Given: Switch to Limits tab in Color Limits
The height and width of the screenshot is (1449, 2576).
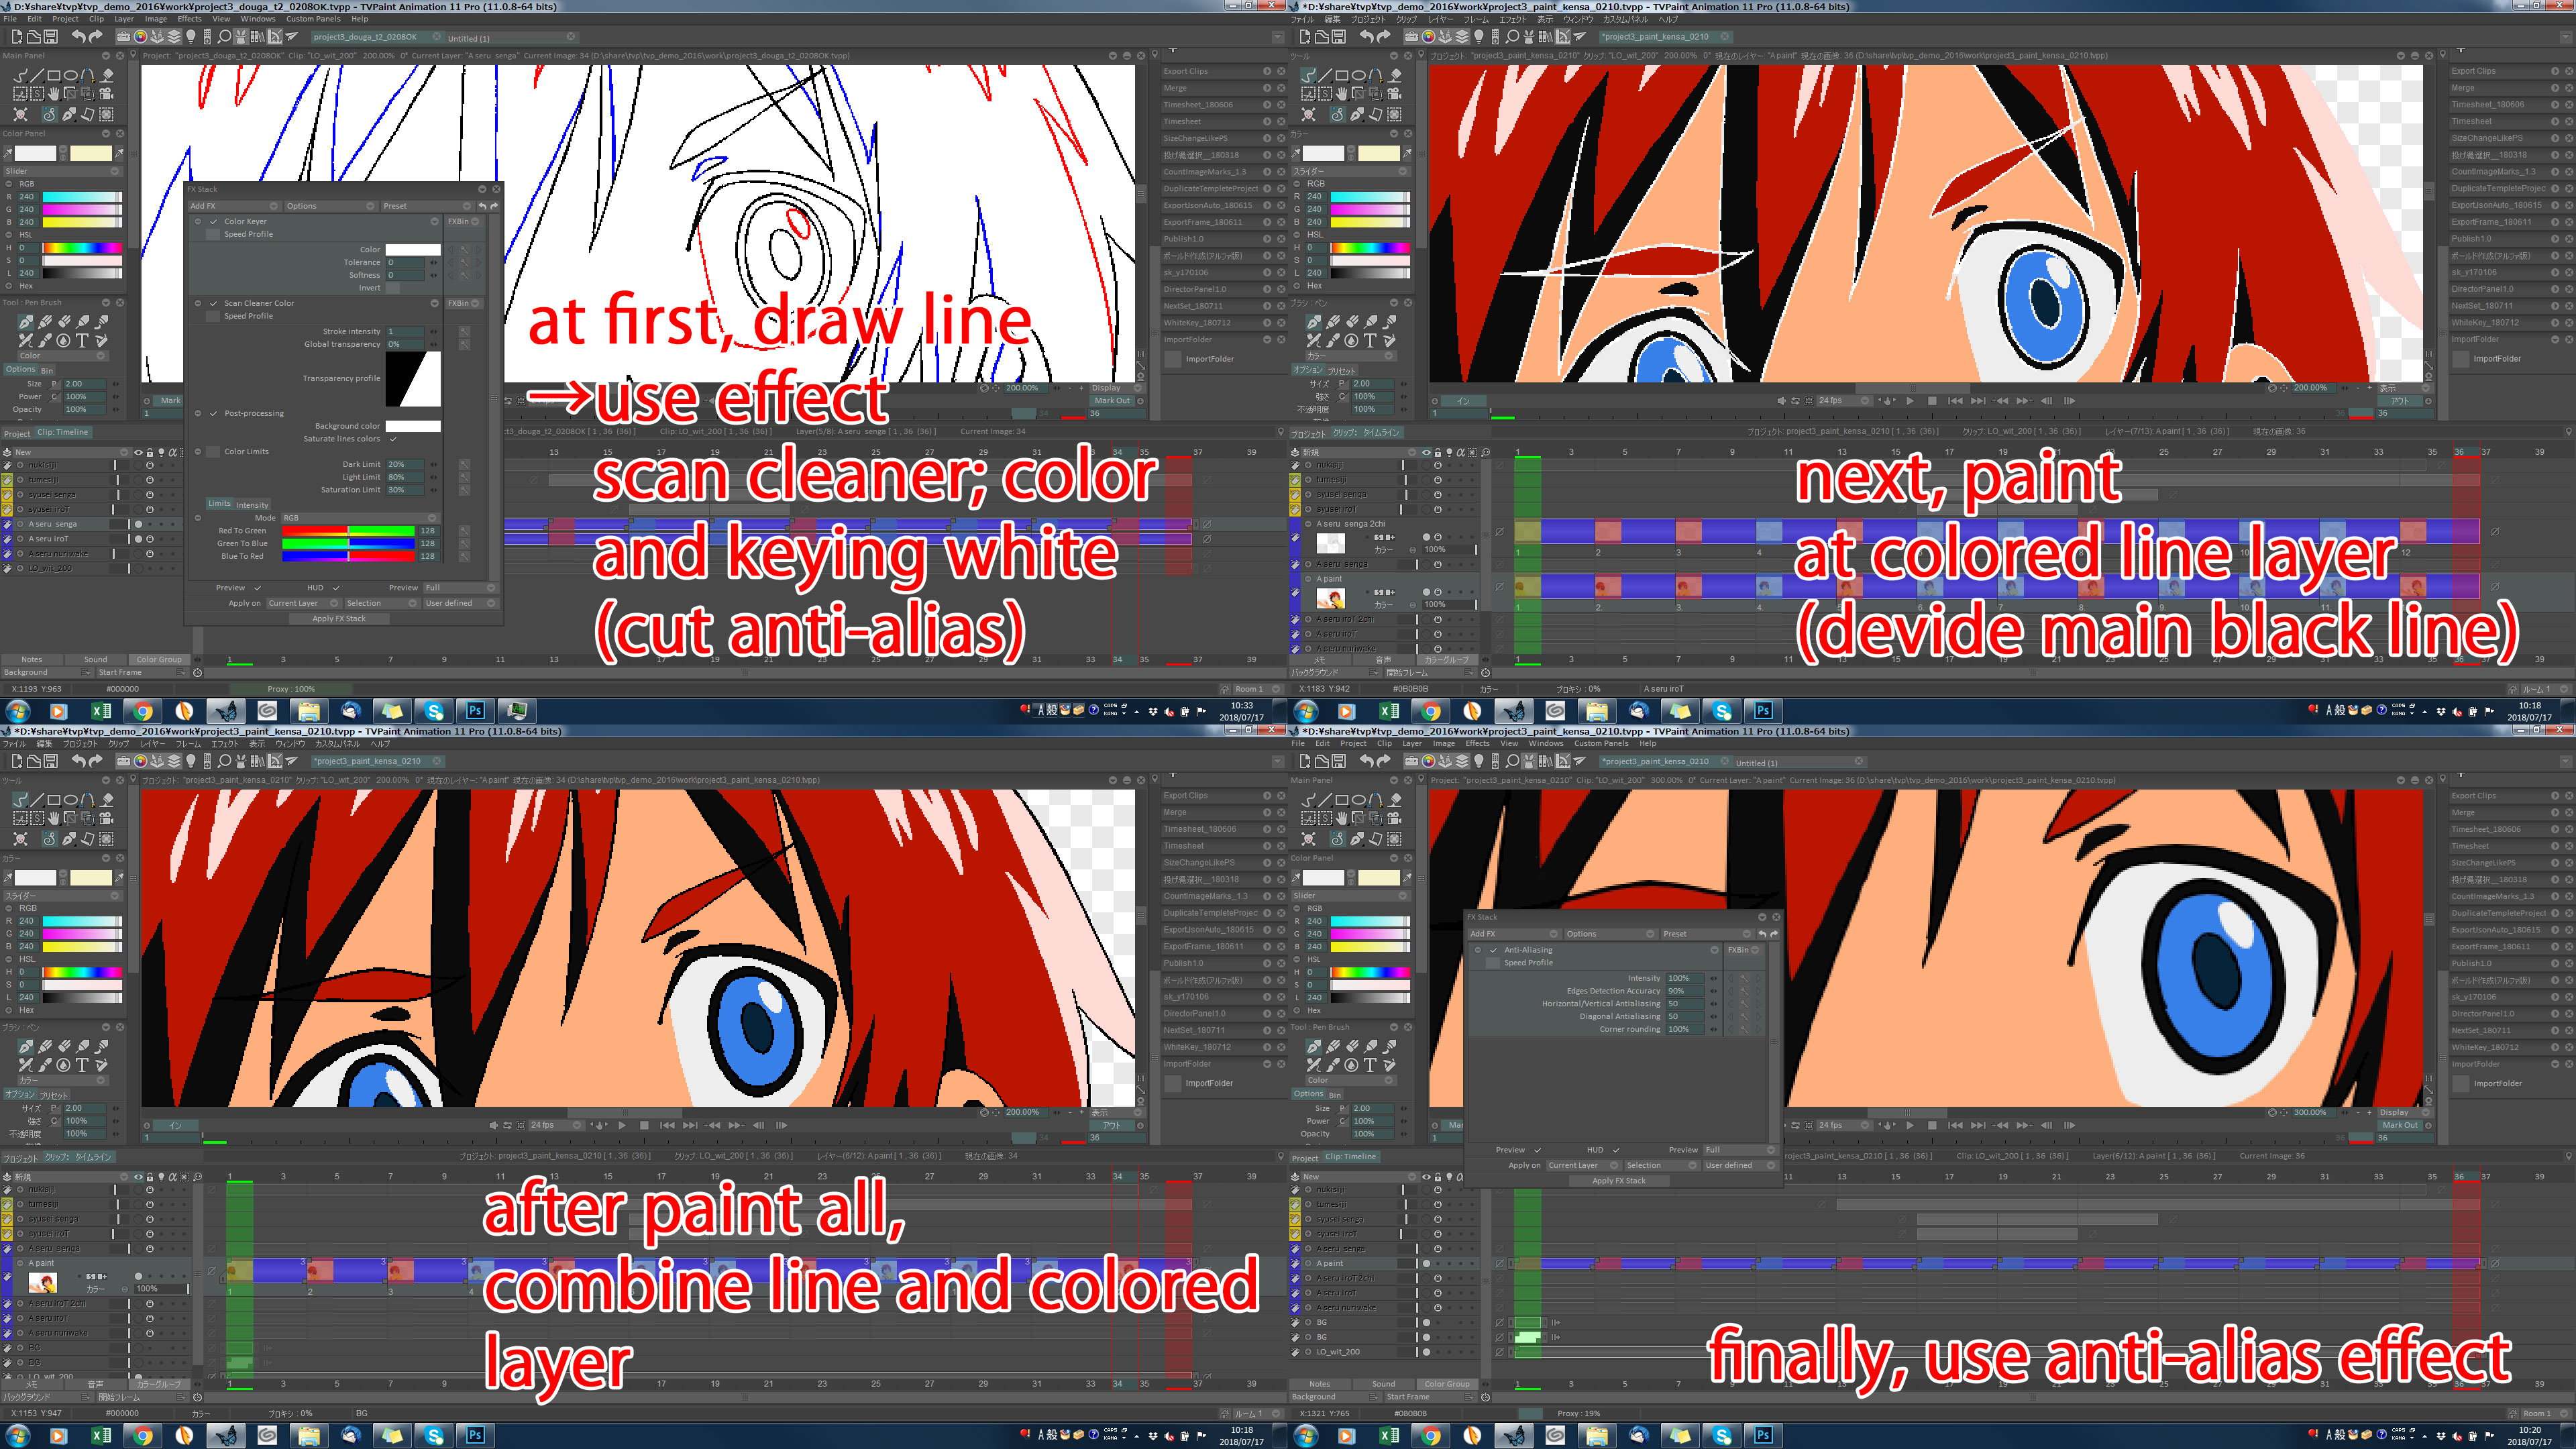Looking at the screenshot, I should click(219, 504).
